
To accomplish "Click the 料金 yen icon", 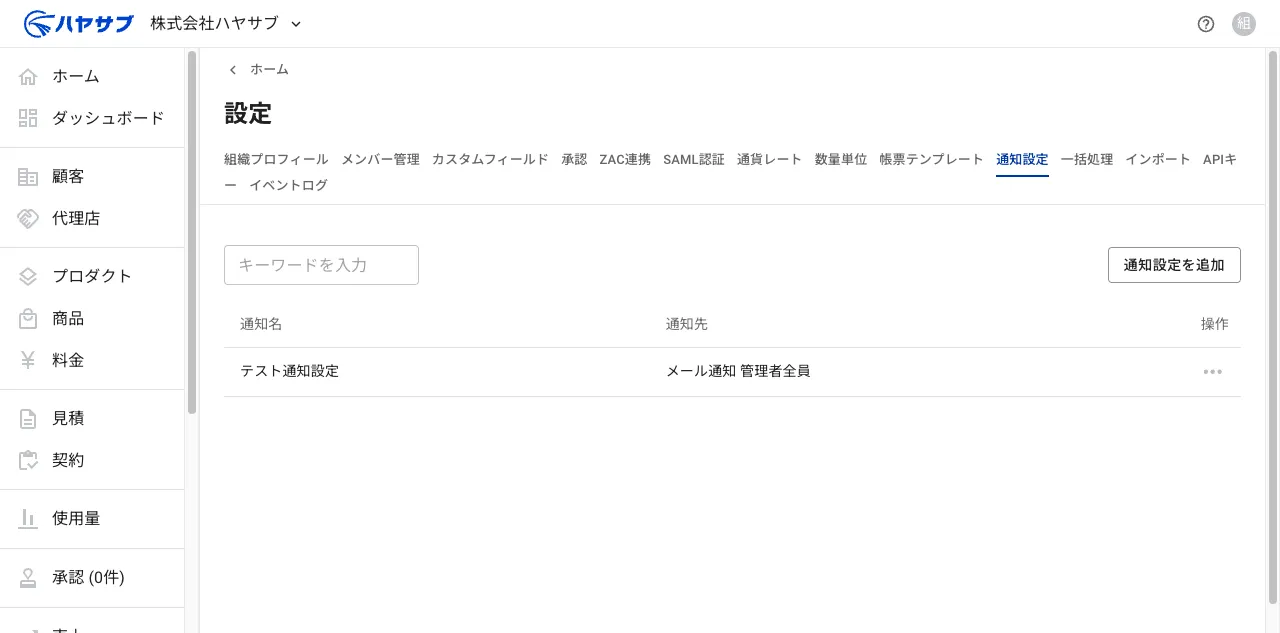I will click(x=28, y=360).
